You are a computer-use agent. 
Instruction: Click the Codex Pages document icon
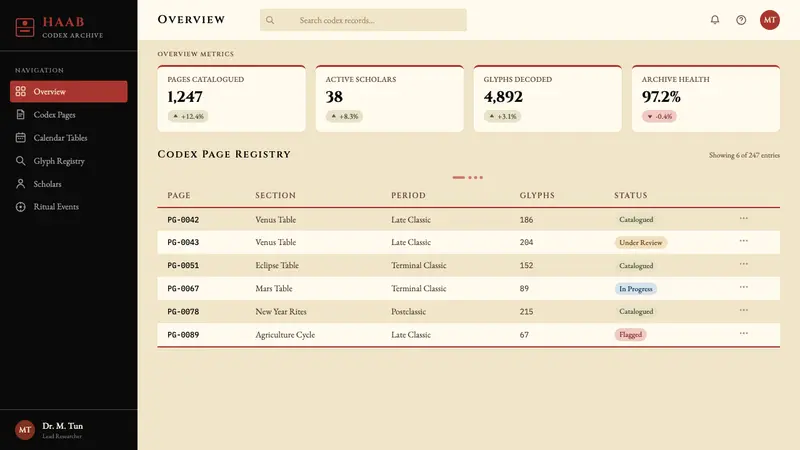point(20,114)
